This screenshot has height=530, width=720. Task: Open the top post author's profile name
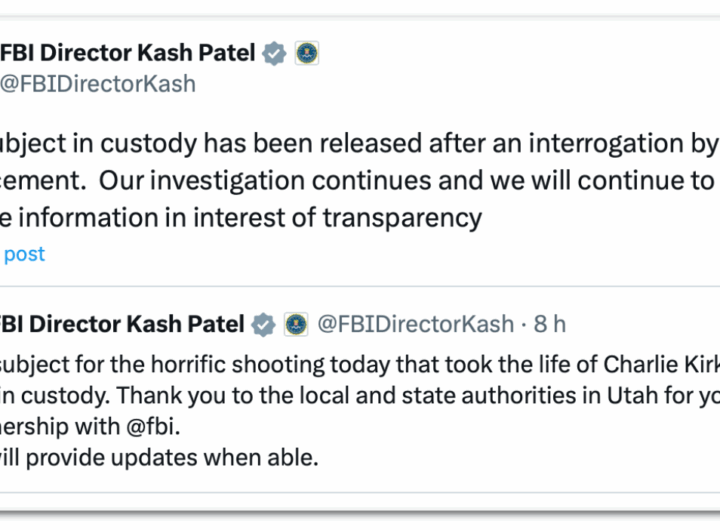(126, 54)
